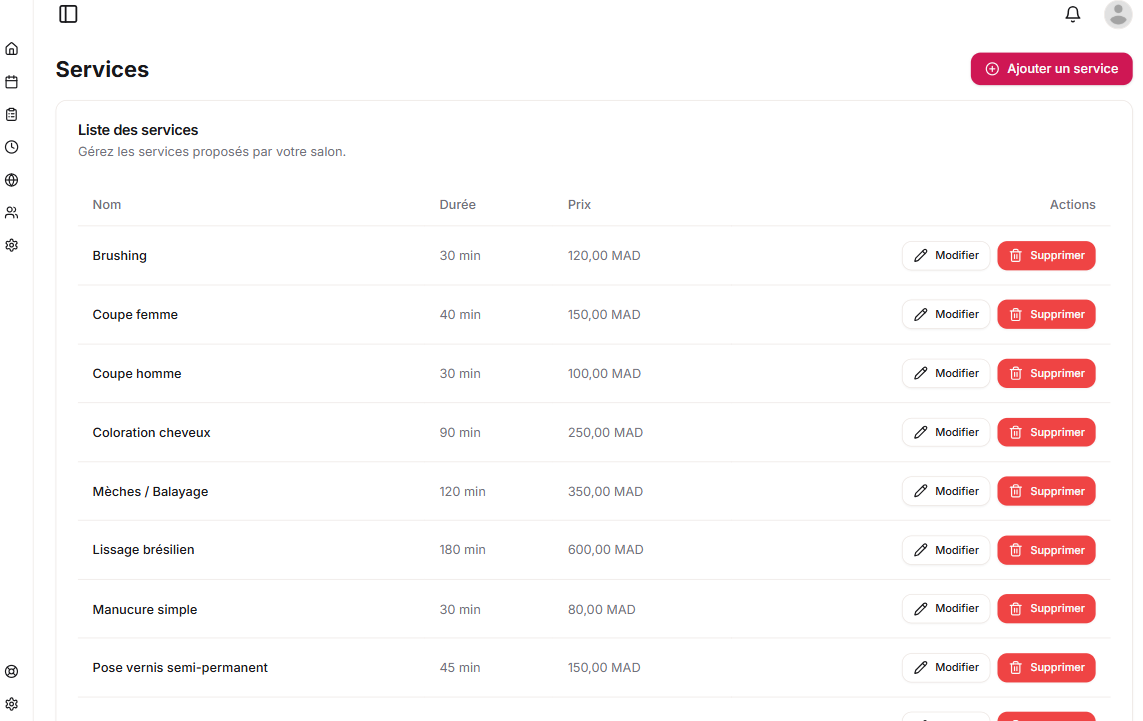The height and width of the screenshot is (721, 1143).
Task: Open the calendar icon in sidebar
Action: click(12, 82)
